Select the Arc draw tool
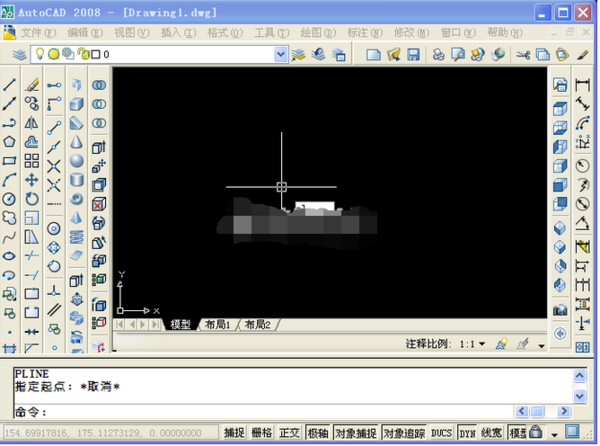This screenshot has width=600, height=446. pos(9,180)
